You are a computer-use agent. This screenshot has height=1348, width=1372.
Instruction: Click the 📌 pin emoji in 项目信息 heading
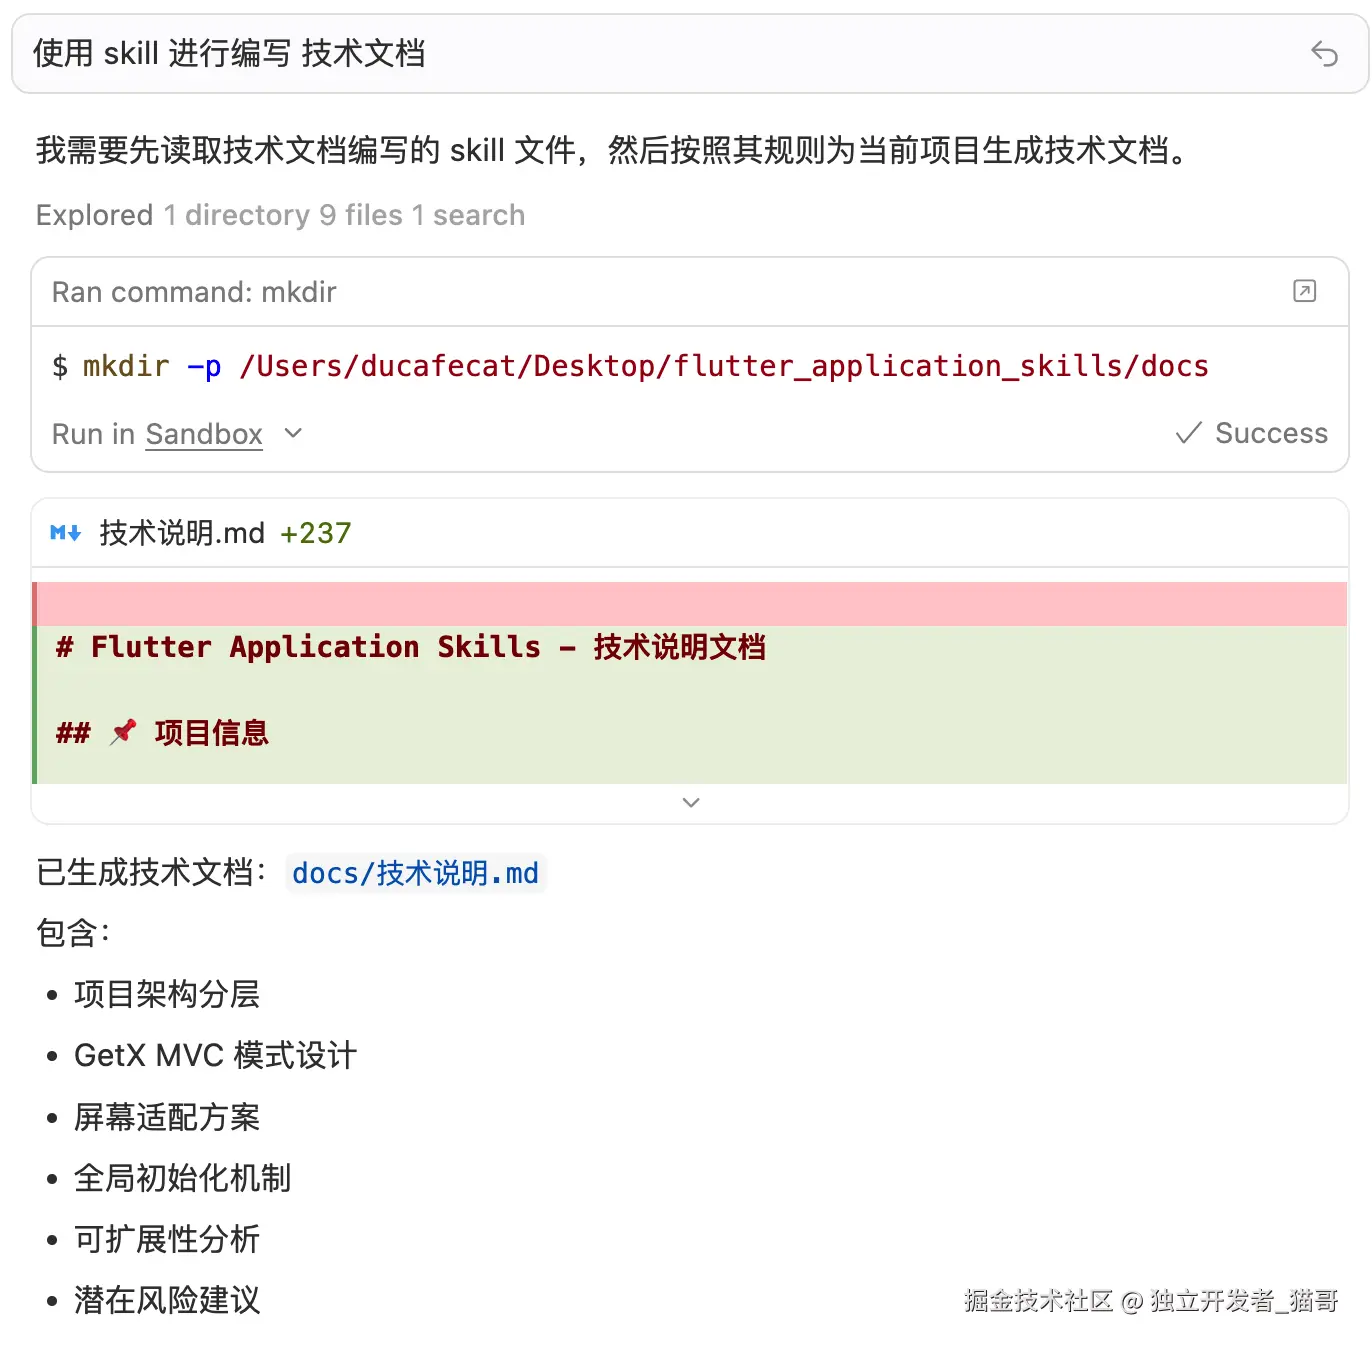[123, 731]
